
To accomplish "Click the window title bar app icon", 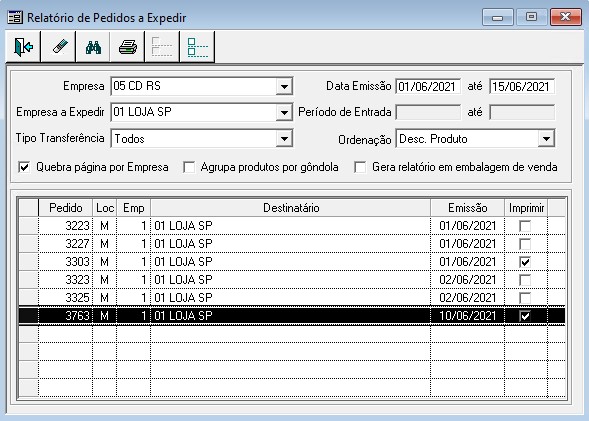I will click(15, 18).
